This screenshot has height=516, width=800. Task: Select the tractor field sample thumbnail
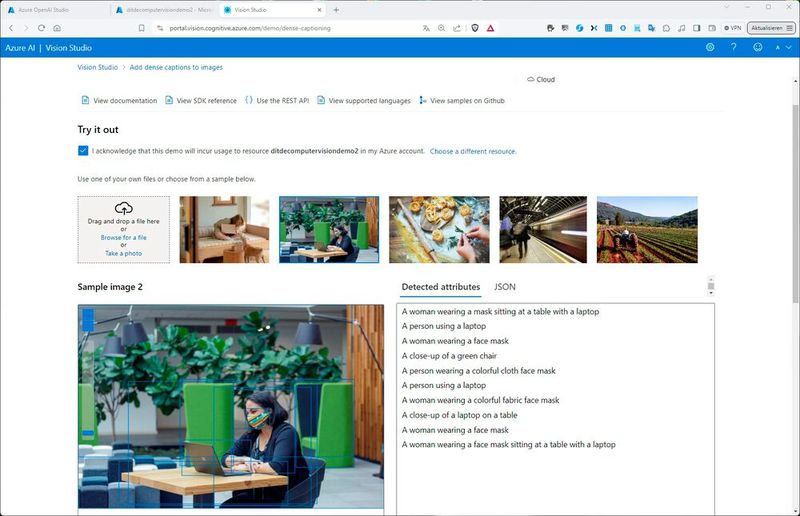point(647,230)
